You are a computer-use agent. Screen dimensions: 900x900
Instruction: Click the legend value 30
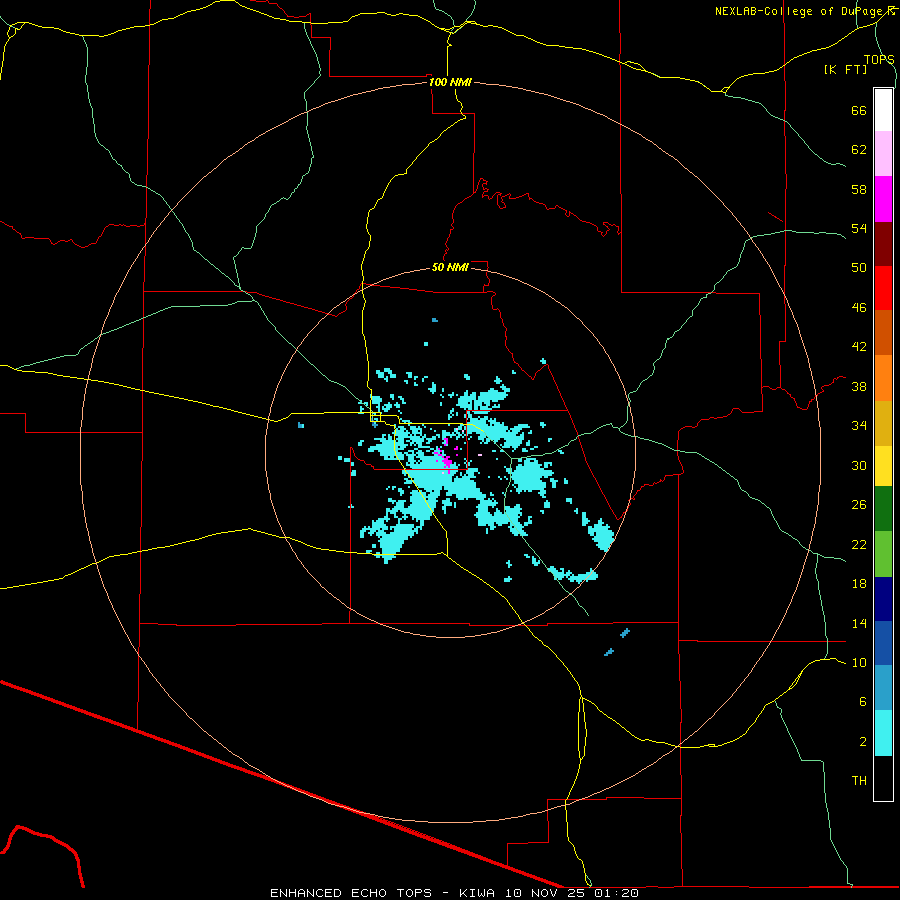pos(859,465)
